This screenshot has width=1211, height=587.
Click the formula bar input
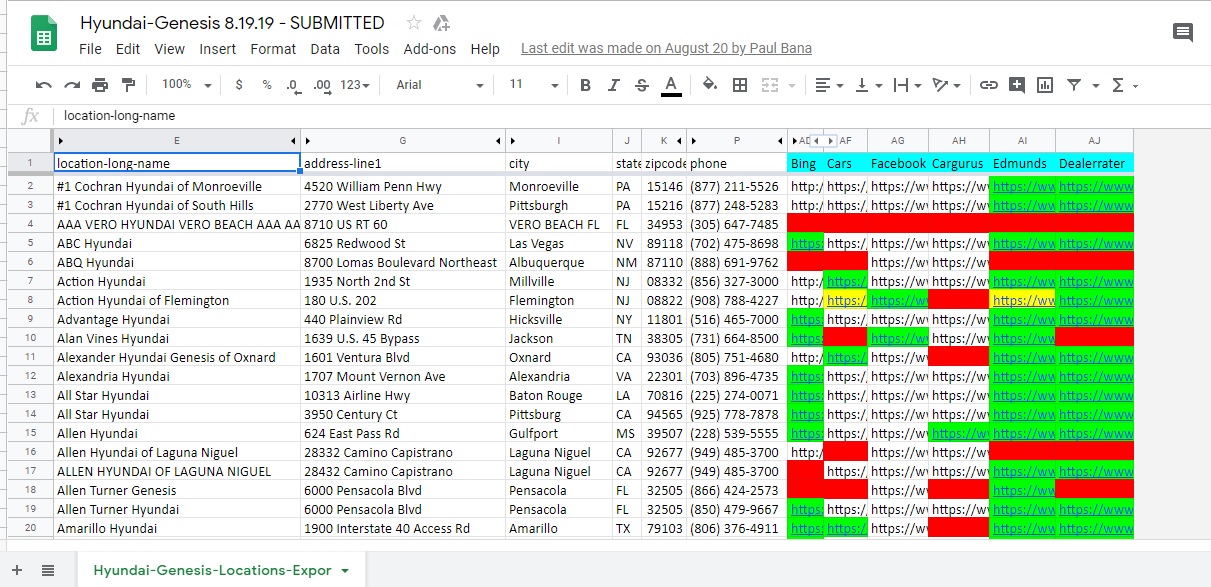point(630,115)
